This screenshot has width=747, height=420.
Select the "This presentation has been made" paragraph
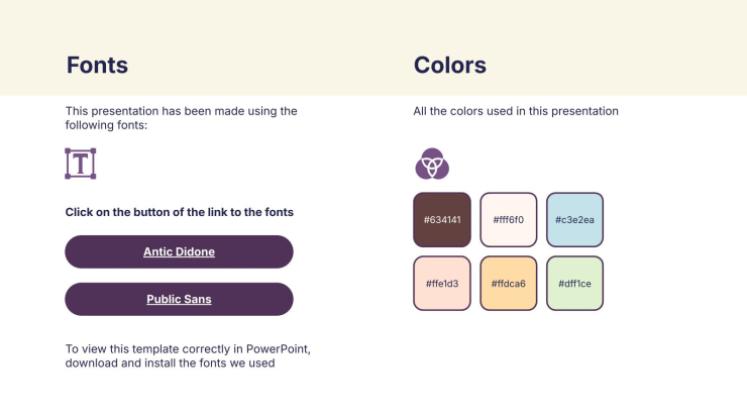181,118
